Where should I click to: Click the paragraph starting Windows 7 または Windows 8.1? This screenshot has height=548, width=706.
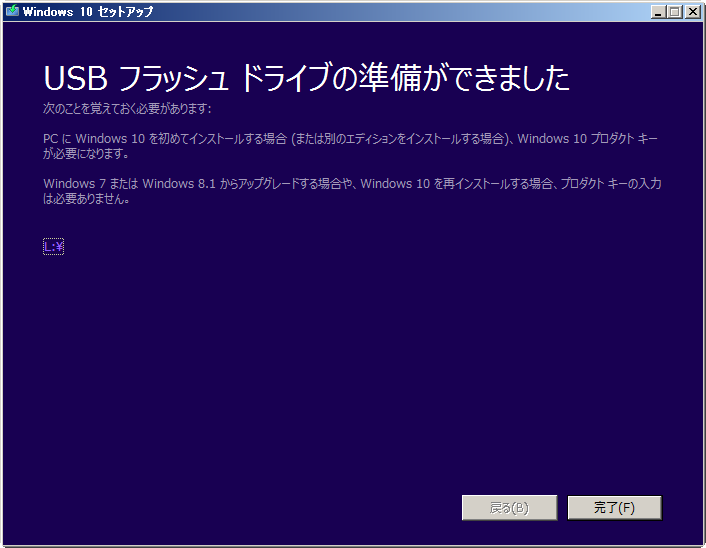point(352,191)
